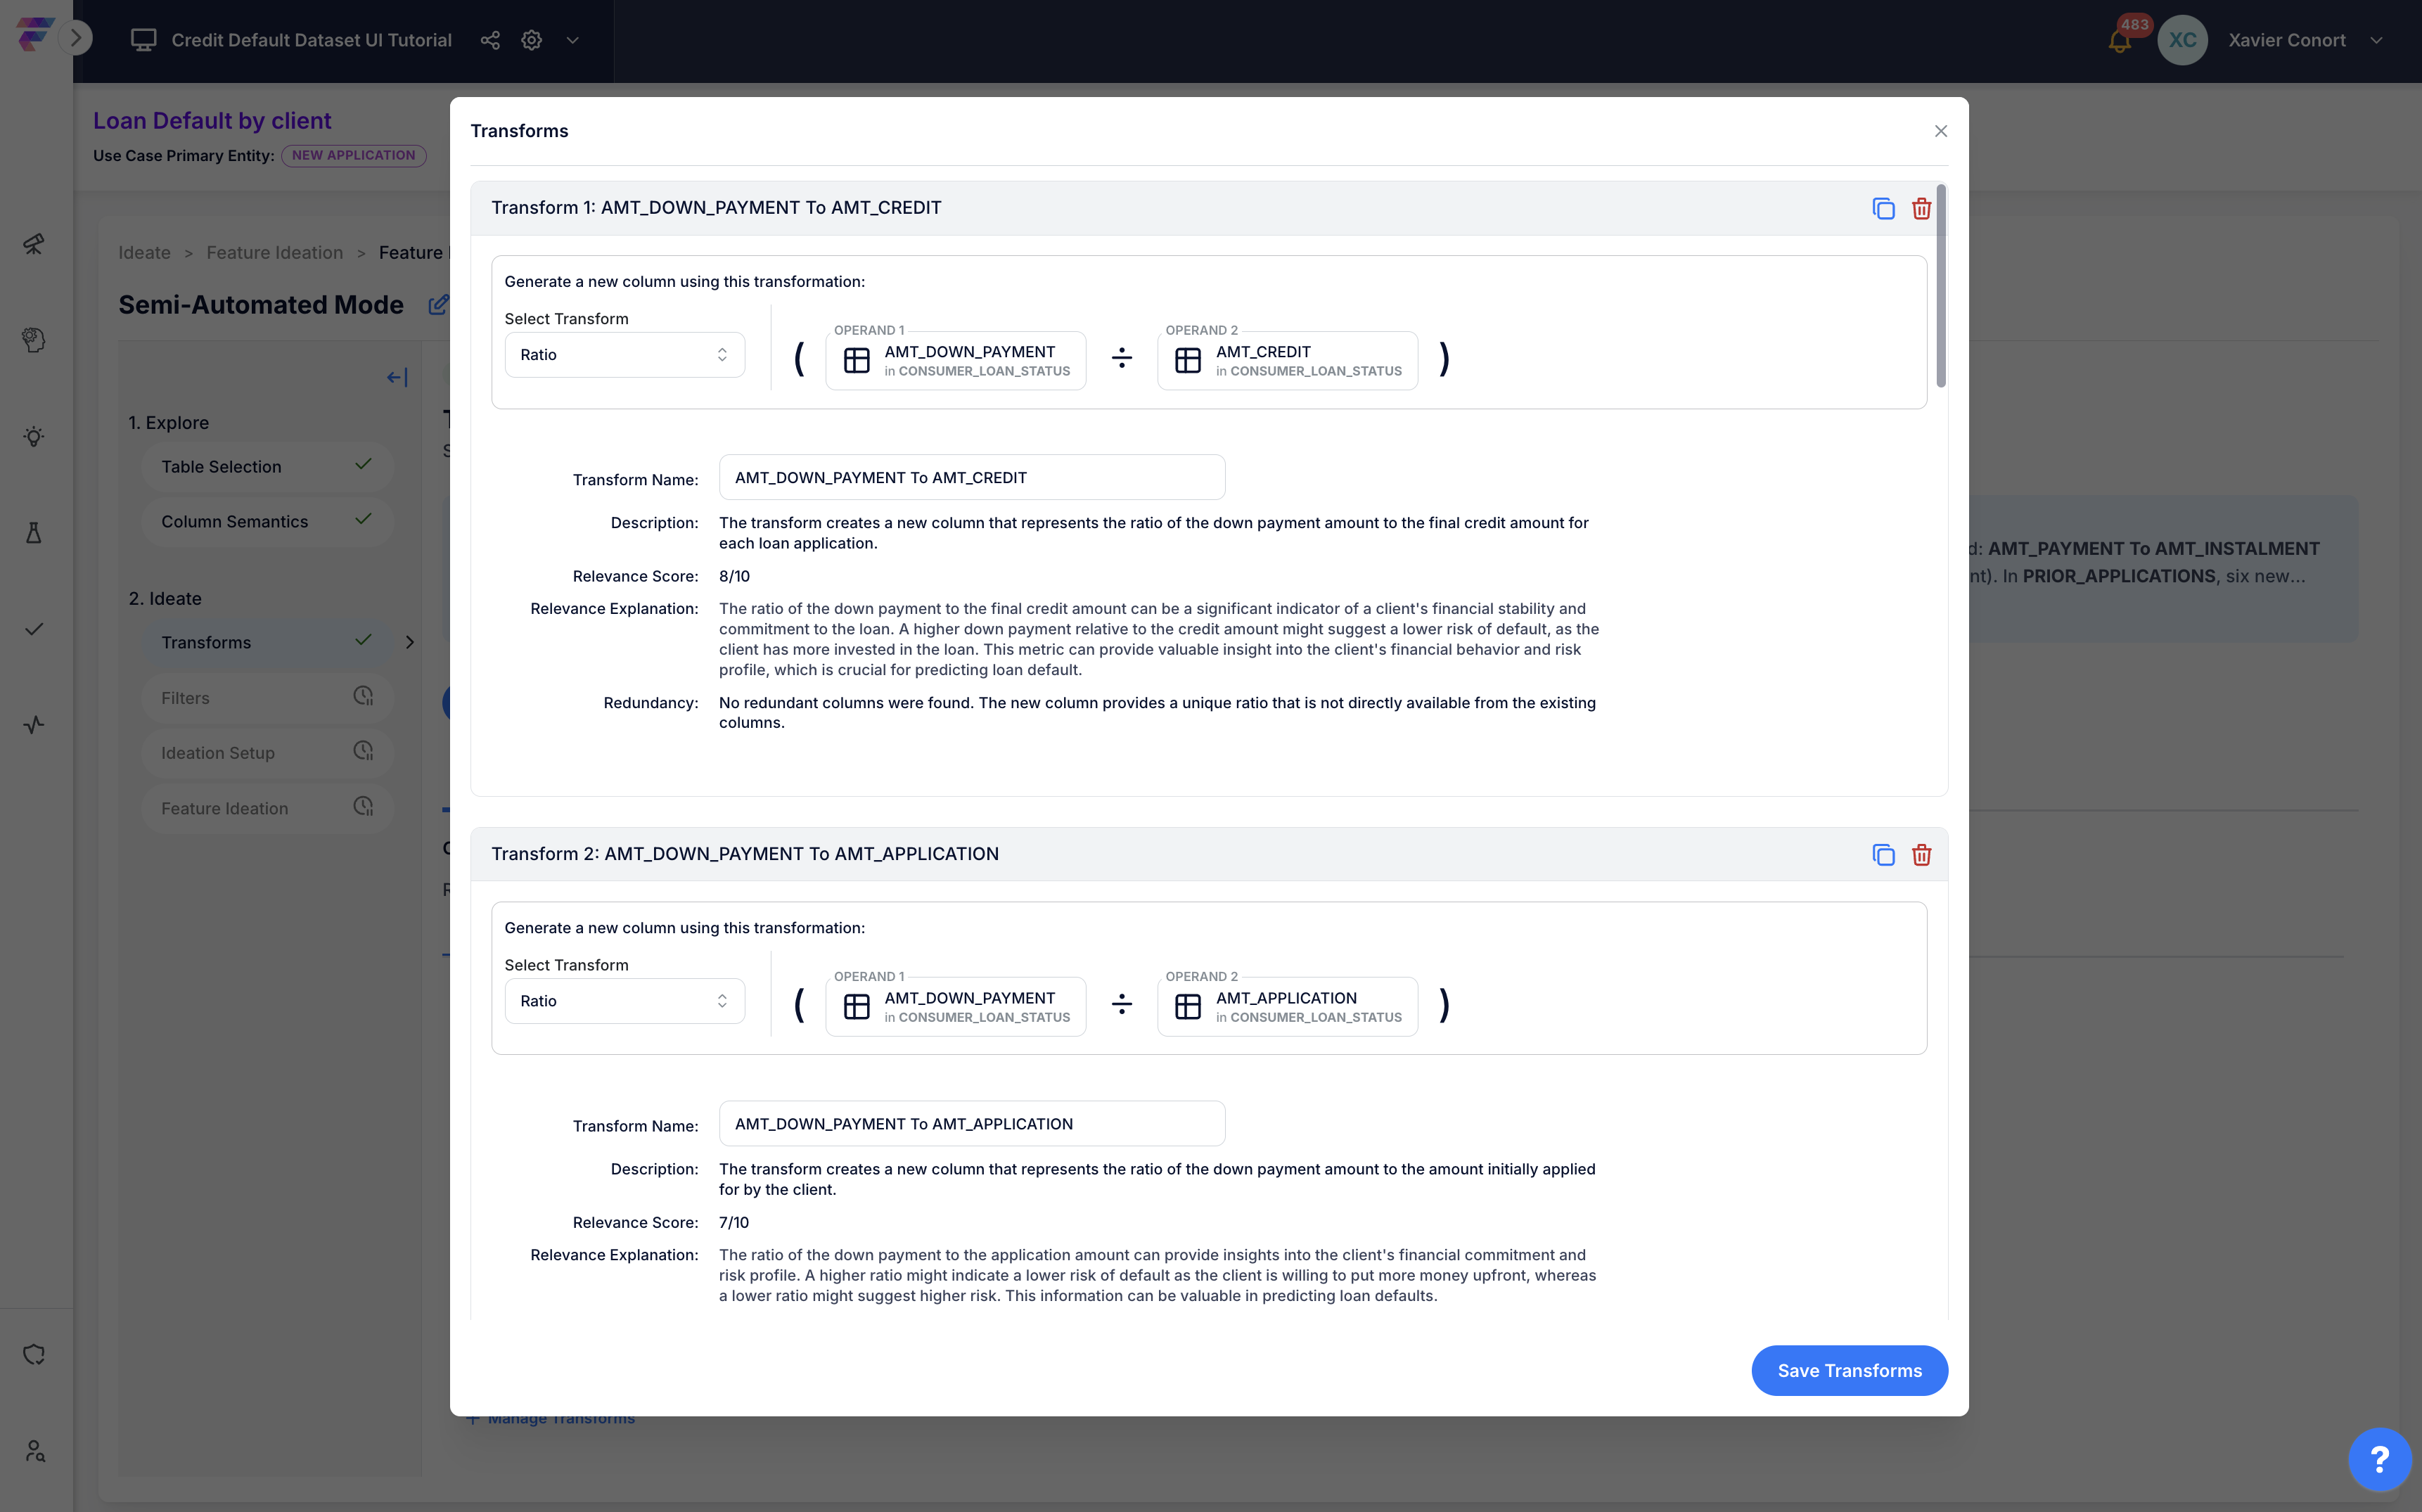This screenshot has height=1512, width=2422.
Task: Open the shield icon in left sidebar
Action: (34, 1355)
